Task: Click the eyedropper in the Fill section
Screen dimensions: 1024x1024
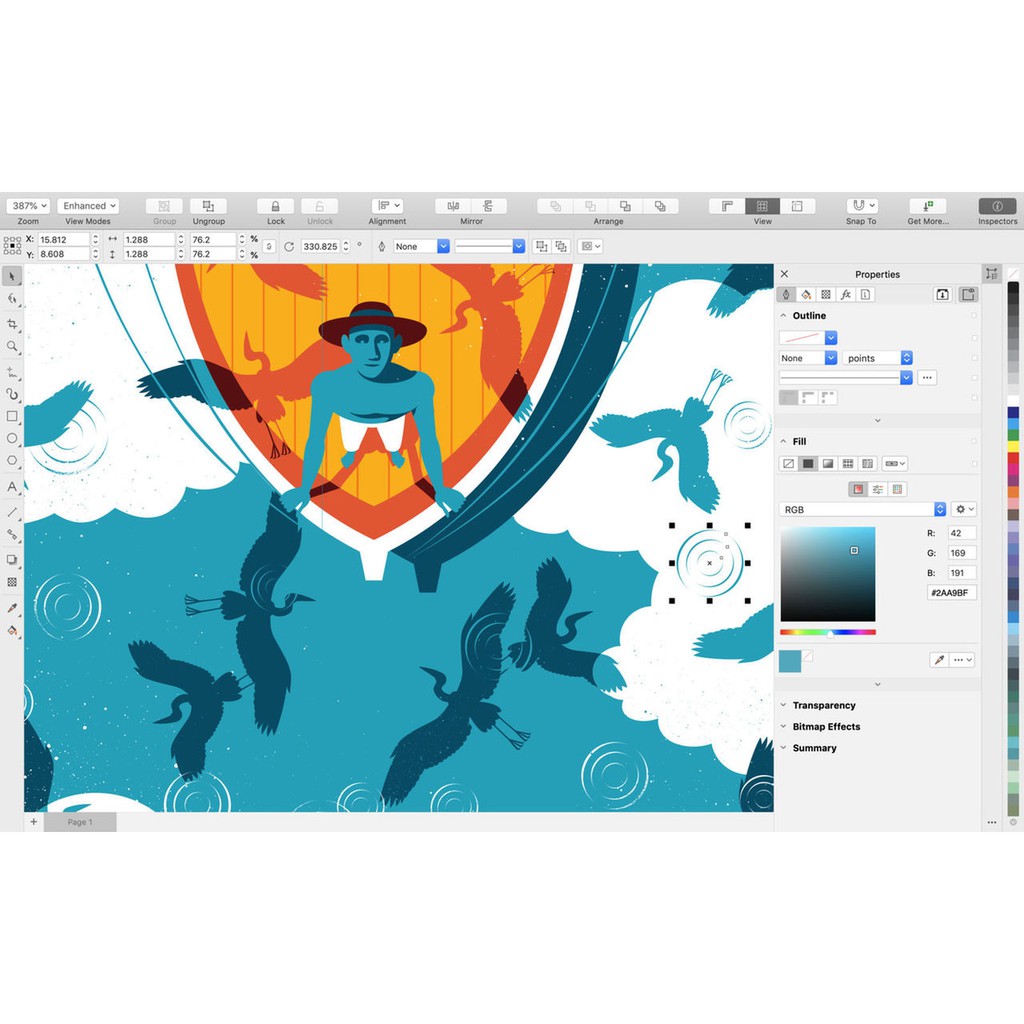Action: pos(938,660)
